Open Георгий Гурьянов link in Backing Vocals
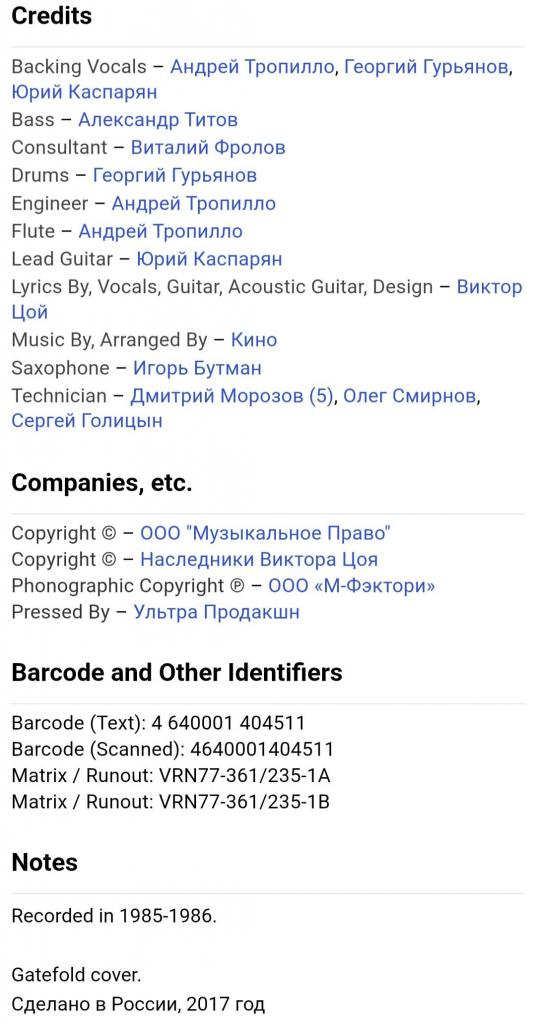The width and height of the screenshot is (536, 1024). [426, 67]
